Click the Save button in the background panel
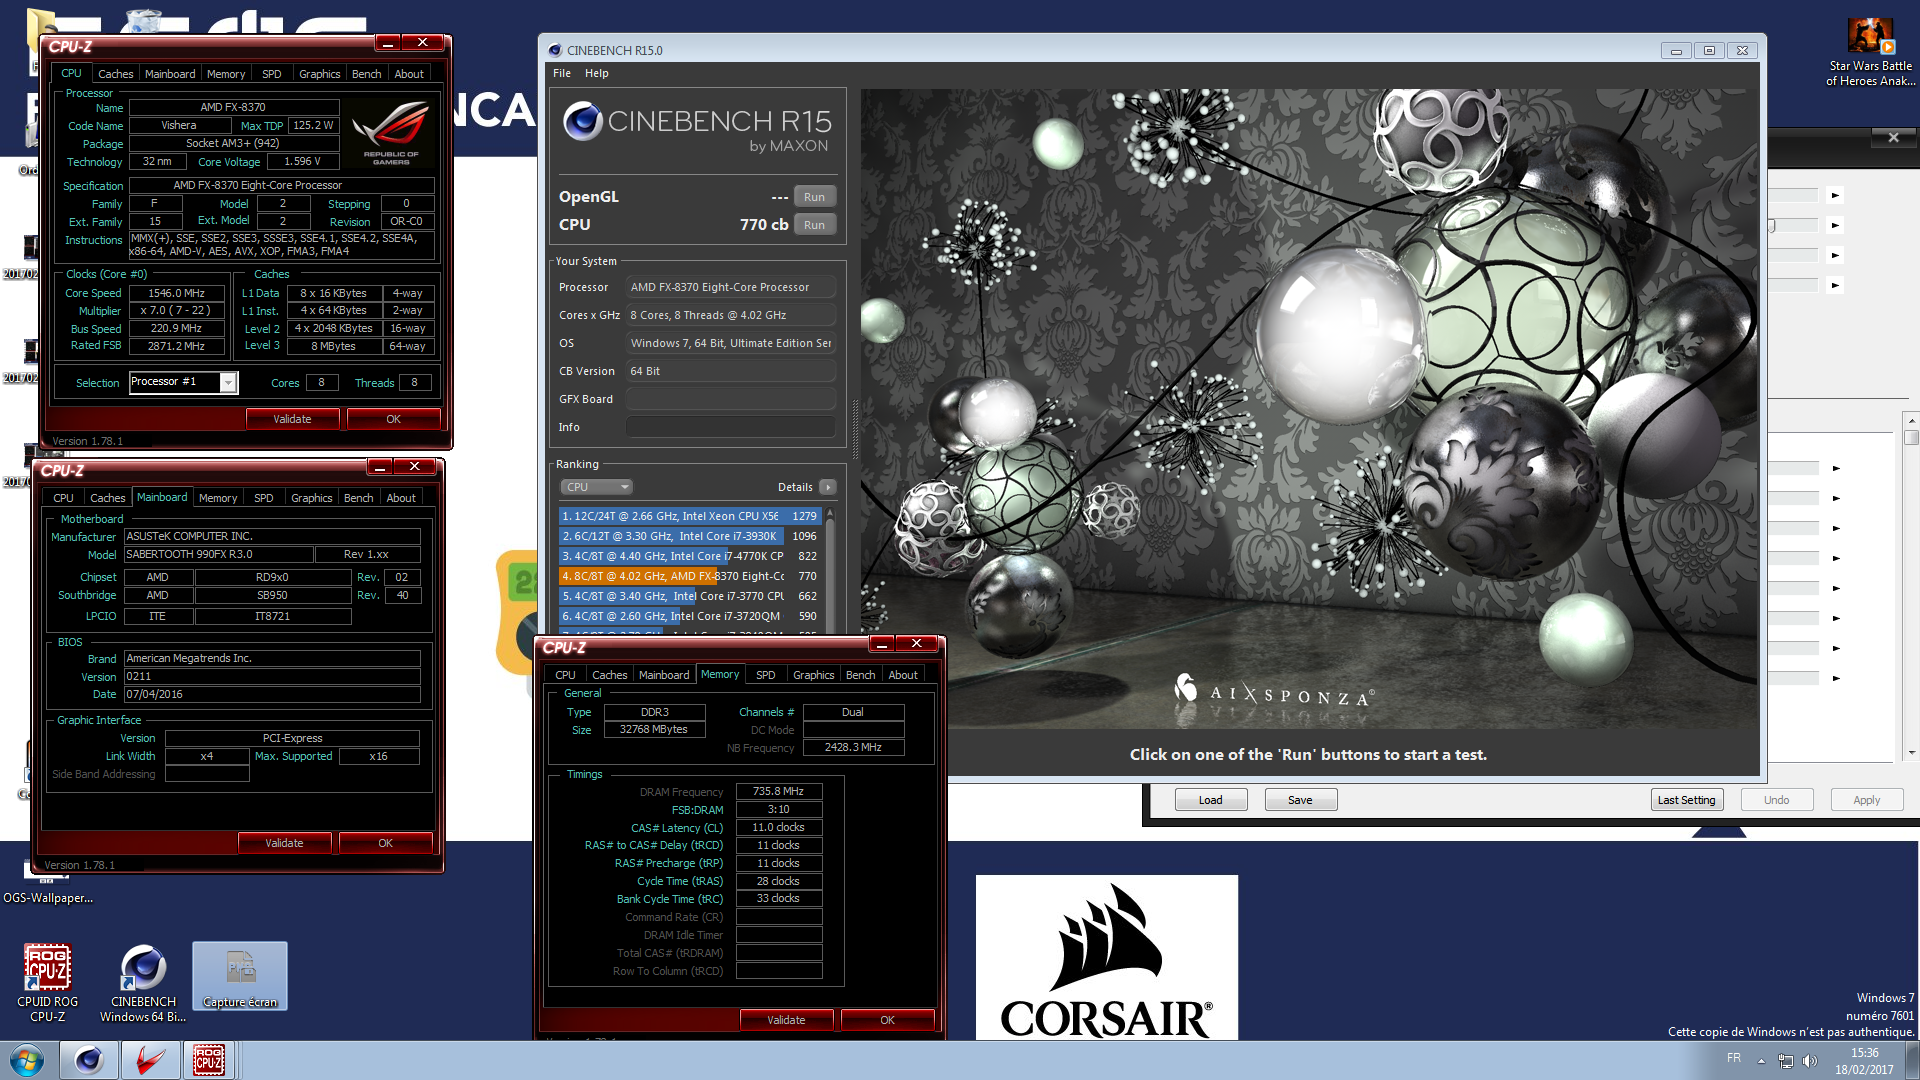Screen dimensions: 1920x1080 coord(1300,800)
